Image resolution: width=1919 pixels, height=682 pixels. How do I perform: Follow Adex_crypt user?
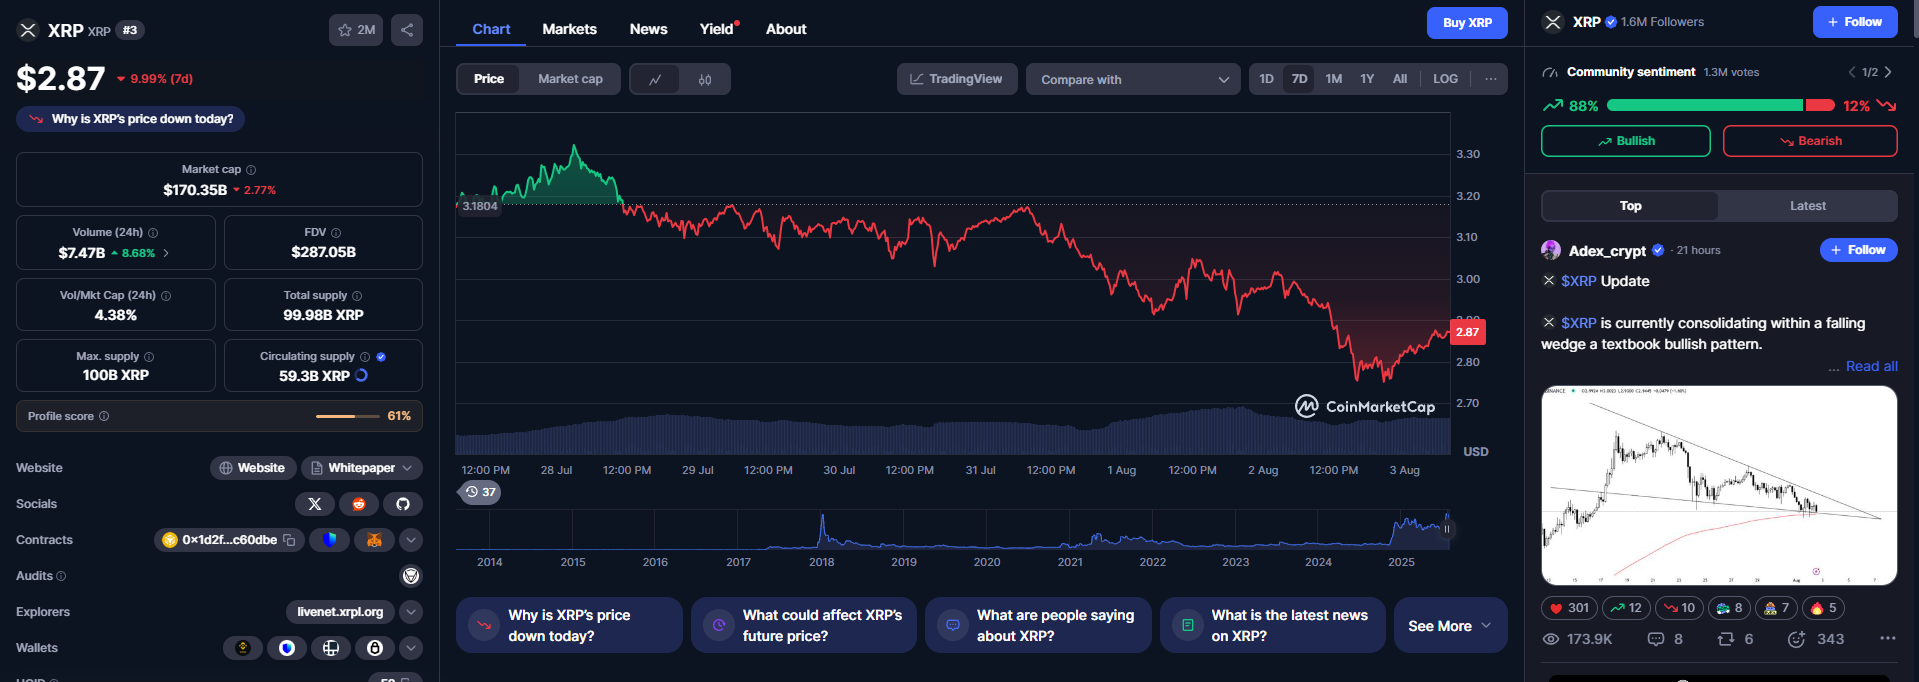pos(1858,250)
